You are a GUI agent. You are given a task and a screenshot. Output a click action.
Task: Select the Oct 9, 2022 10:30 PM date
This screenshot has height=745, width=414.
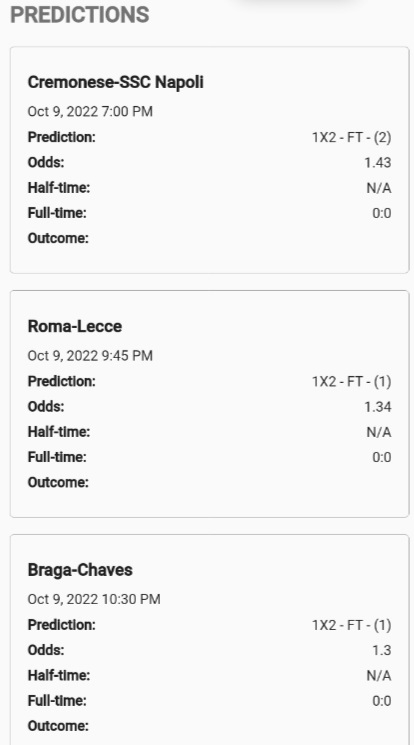pos(94,599)
